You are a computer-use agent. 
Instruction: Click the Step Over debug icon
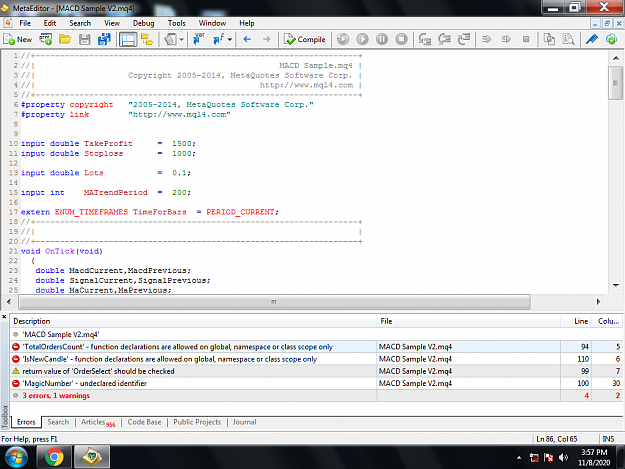pos(444,39)
